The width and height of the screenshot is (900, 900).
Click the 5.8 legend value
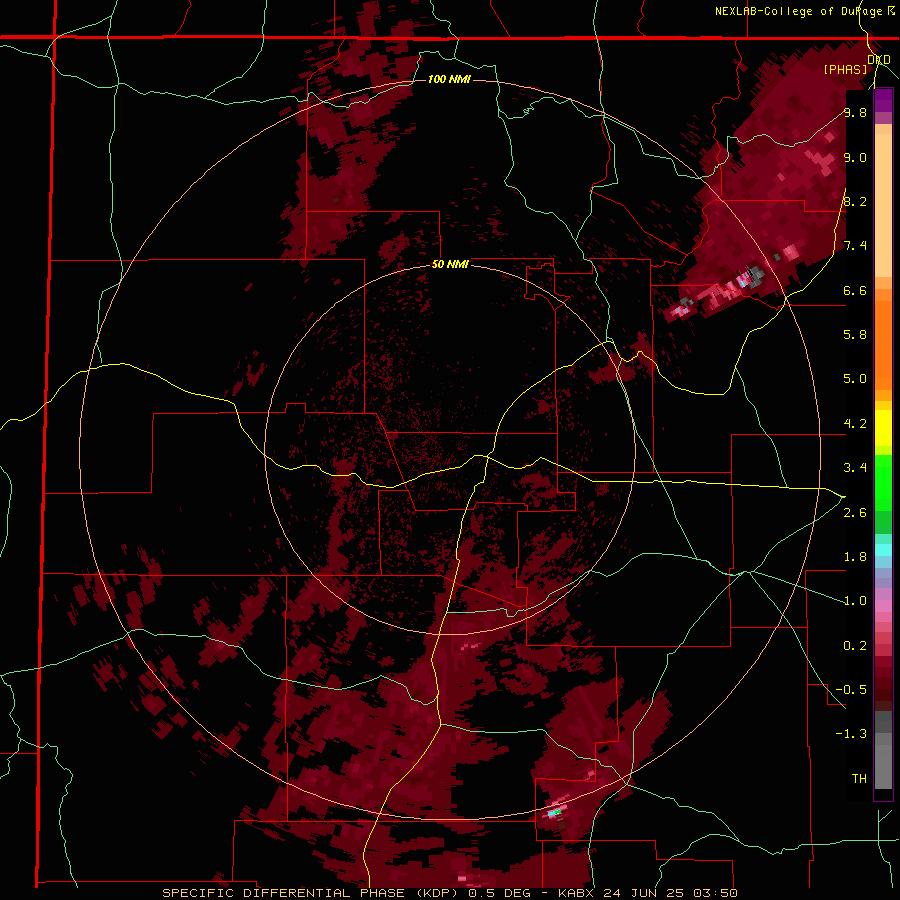point(855,335)
